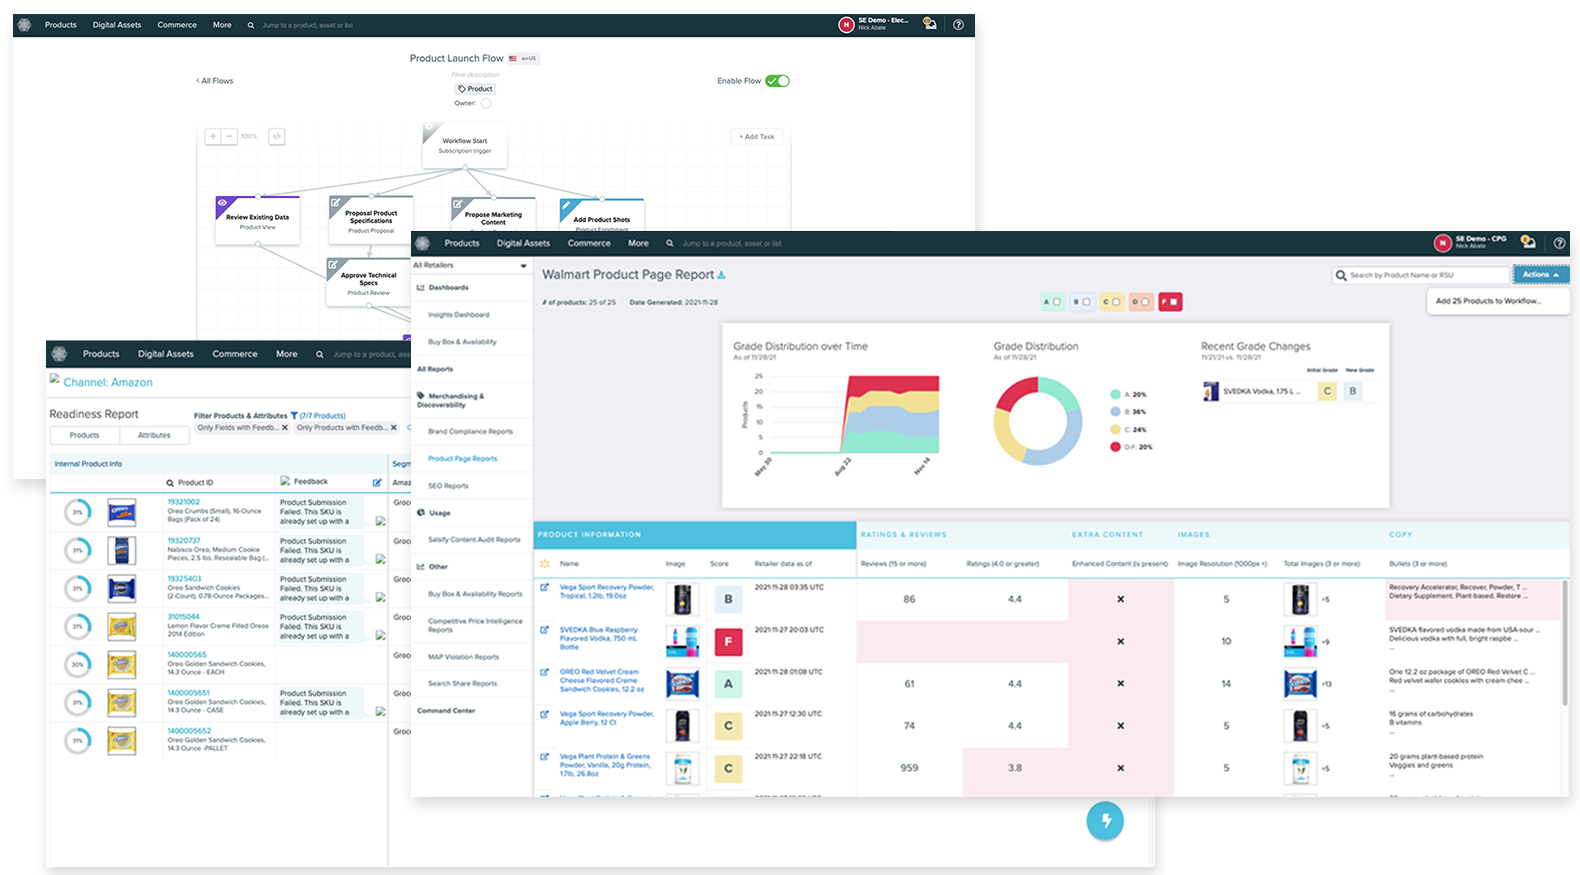Open Commerce menu in Walmart report window
1580x875 pixels.
tap(589, 243)
